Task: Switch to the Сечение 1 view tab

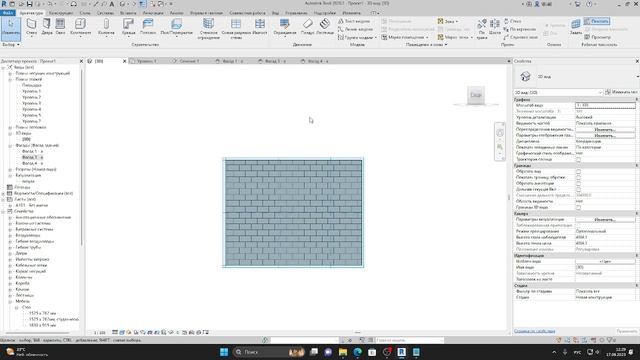Action: [189, 61]
